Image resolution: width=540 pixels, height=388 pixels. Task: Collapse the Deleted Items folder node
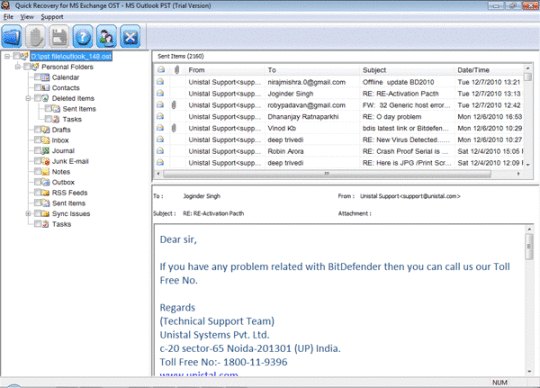pos(28,98)
